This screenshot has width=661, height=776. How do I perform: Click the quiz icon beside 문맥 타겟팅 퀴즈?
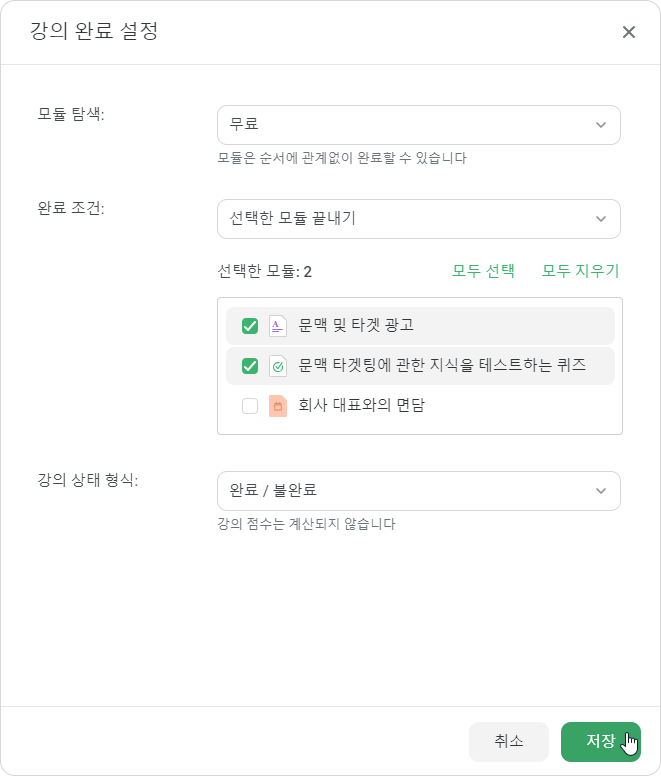(278, 366)
